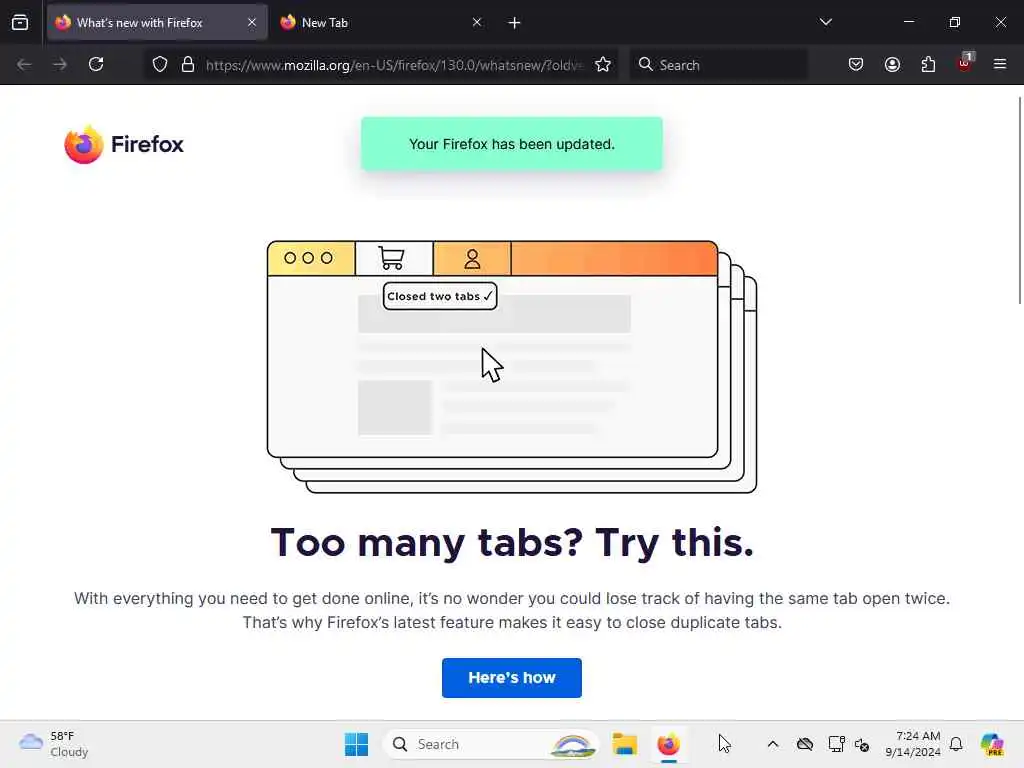Click the browser tabs illustration
The width and height of the screenshot is (1024, 768).
coord(512,366)
